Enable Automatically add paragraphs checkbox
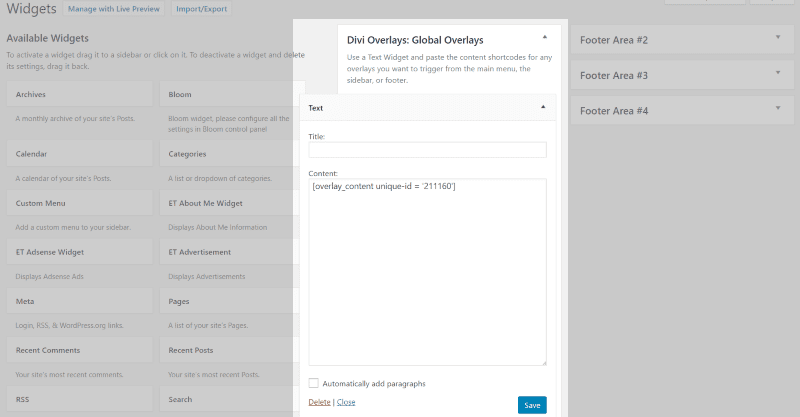 pyautogui.click(x=314, y=383)
